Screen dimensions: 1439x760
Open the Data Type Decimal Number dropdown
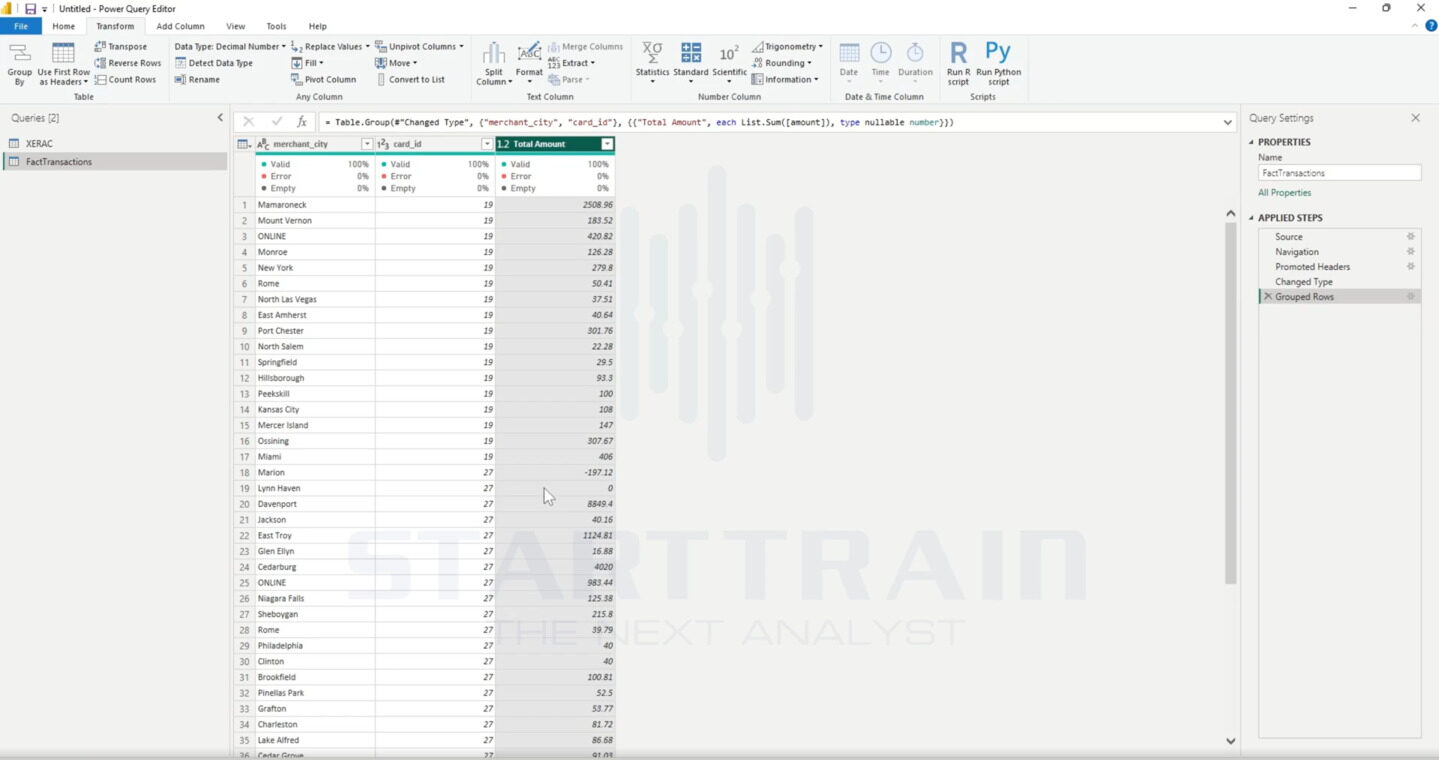point(230,46)
